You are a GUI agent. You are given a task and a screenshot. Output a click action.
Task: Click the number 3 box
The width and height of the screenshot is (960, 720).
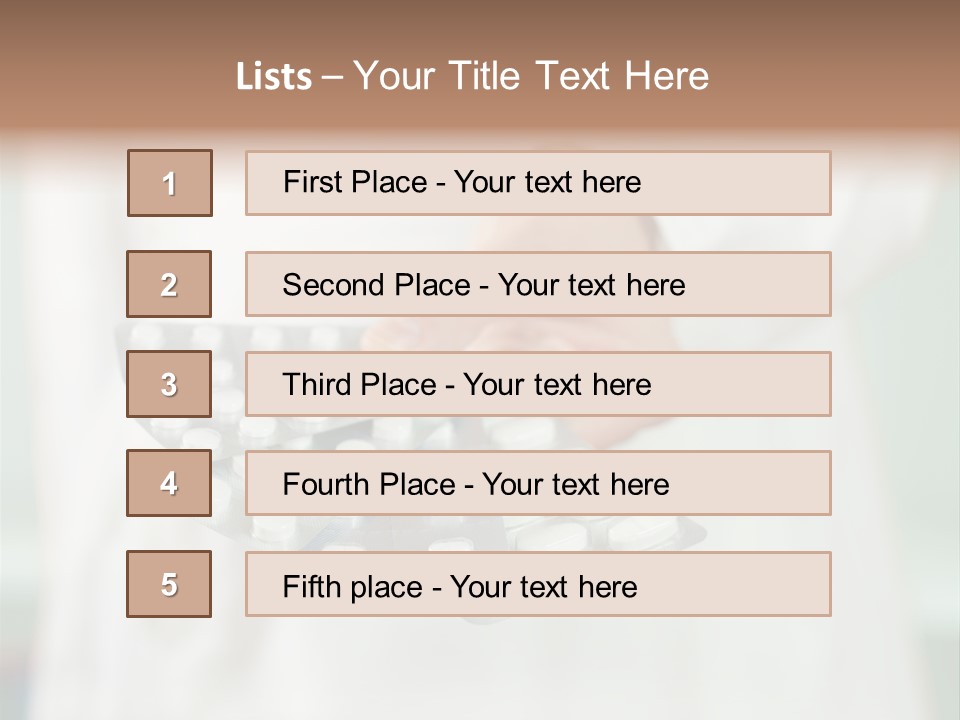point(169,384)
